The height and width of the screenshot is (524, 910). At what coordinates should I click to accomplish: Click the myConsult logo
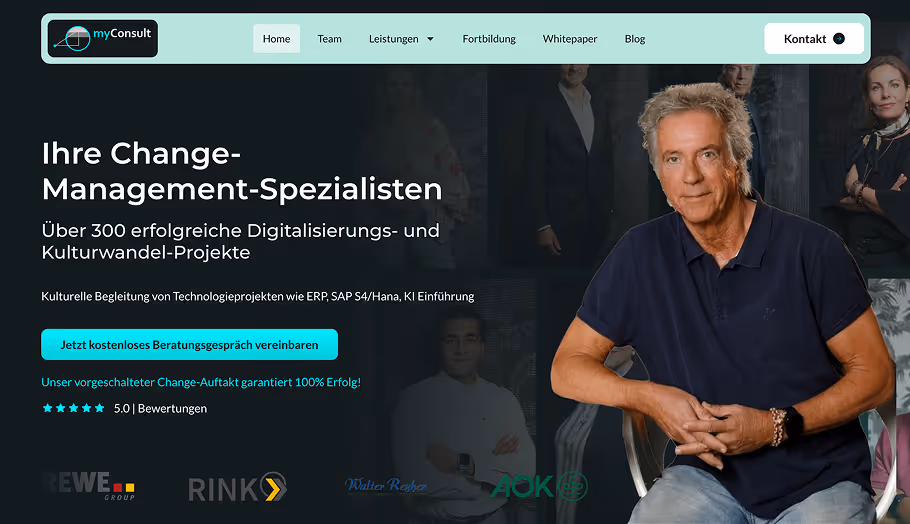click(103, 39)
